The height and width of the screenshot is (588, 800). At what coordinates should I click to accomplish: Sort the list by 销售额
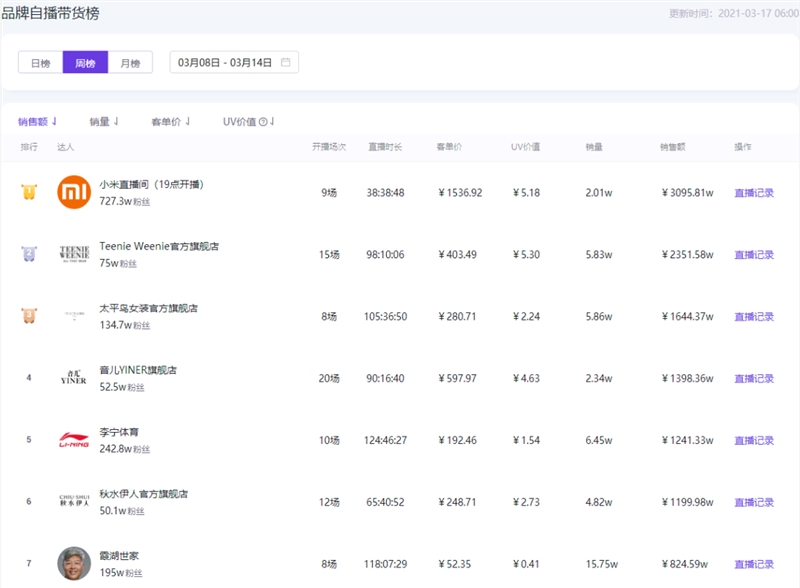[37, 121]
